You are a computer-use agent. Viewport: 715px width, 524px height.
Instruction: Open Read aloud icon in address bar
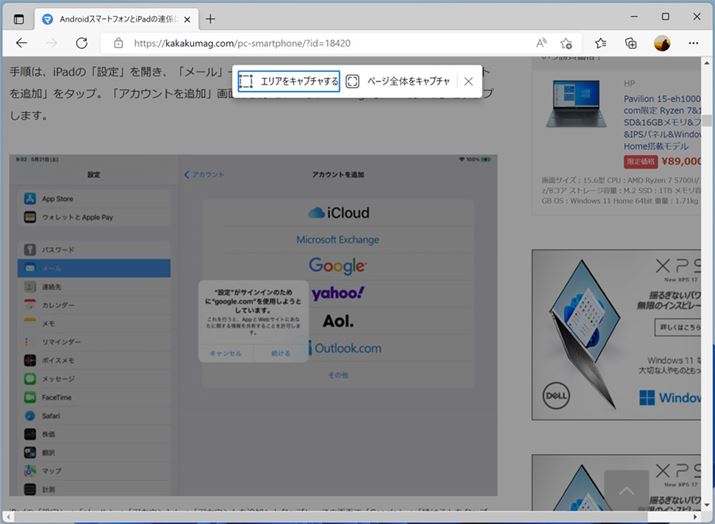tap(541, 43)
